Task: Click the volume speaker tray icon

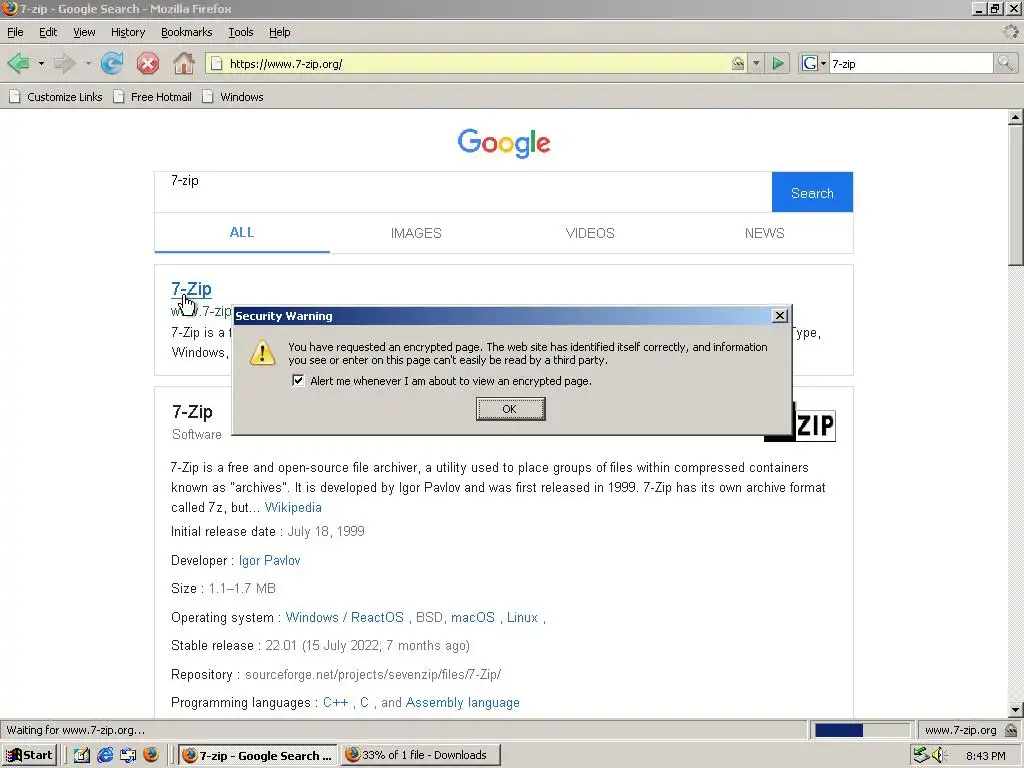Action: [938, 755]
